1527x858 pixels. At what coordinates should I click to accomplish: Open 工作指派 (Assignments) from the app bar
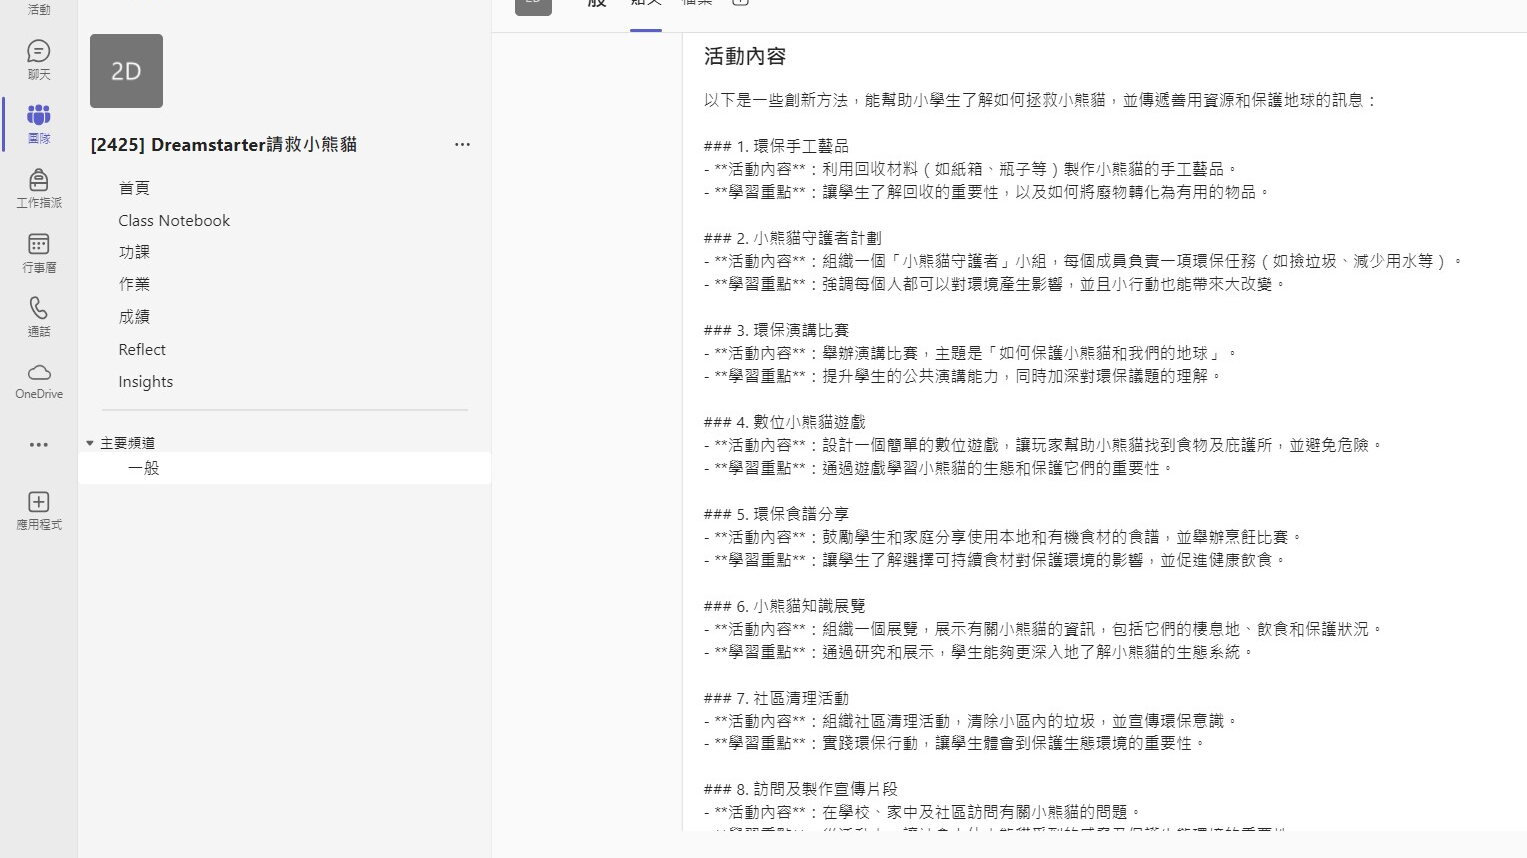click(x=38, y=188)
